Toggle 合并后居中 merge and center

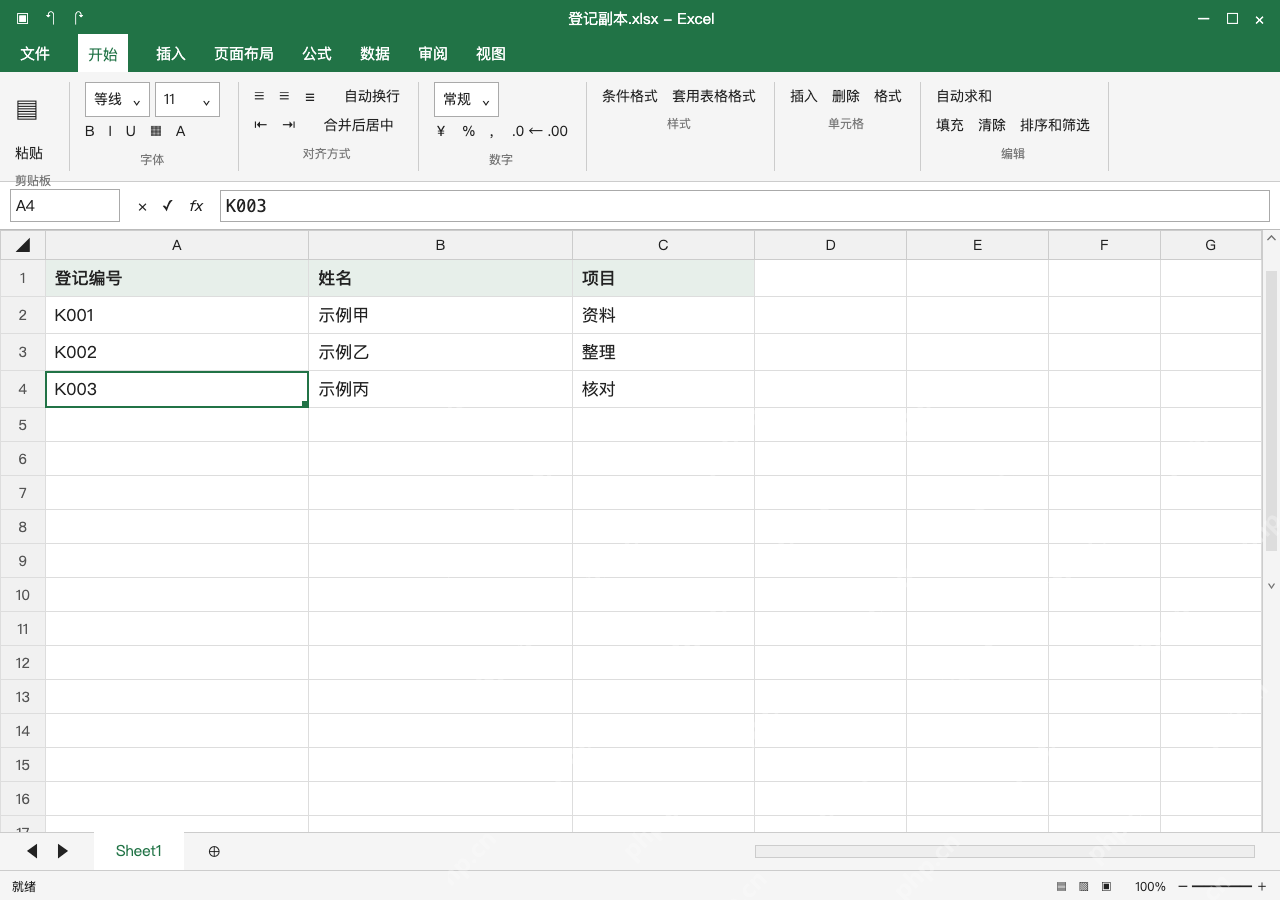click(x=359, y=125)
